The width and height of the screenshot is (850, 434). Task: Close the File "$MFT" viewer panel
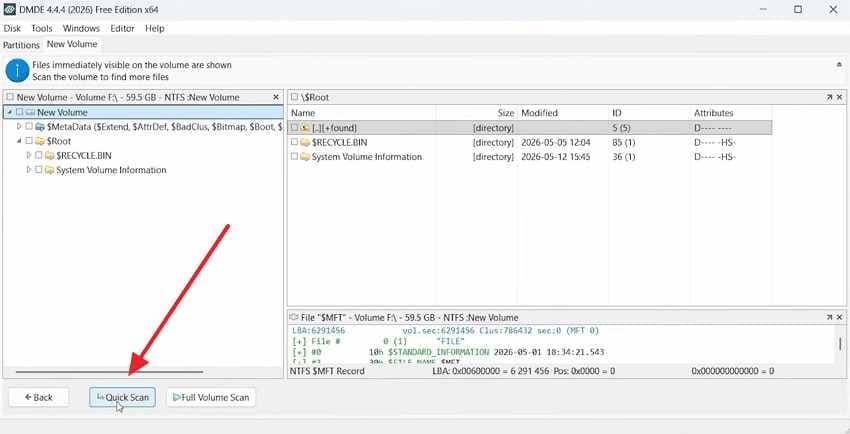[x=839, y=317]
